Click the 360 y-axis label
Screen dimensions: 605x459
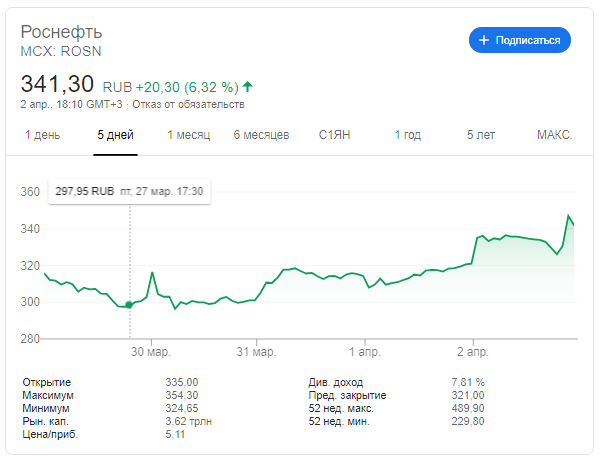[x=30, y=192]
